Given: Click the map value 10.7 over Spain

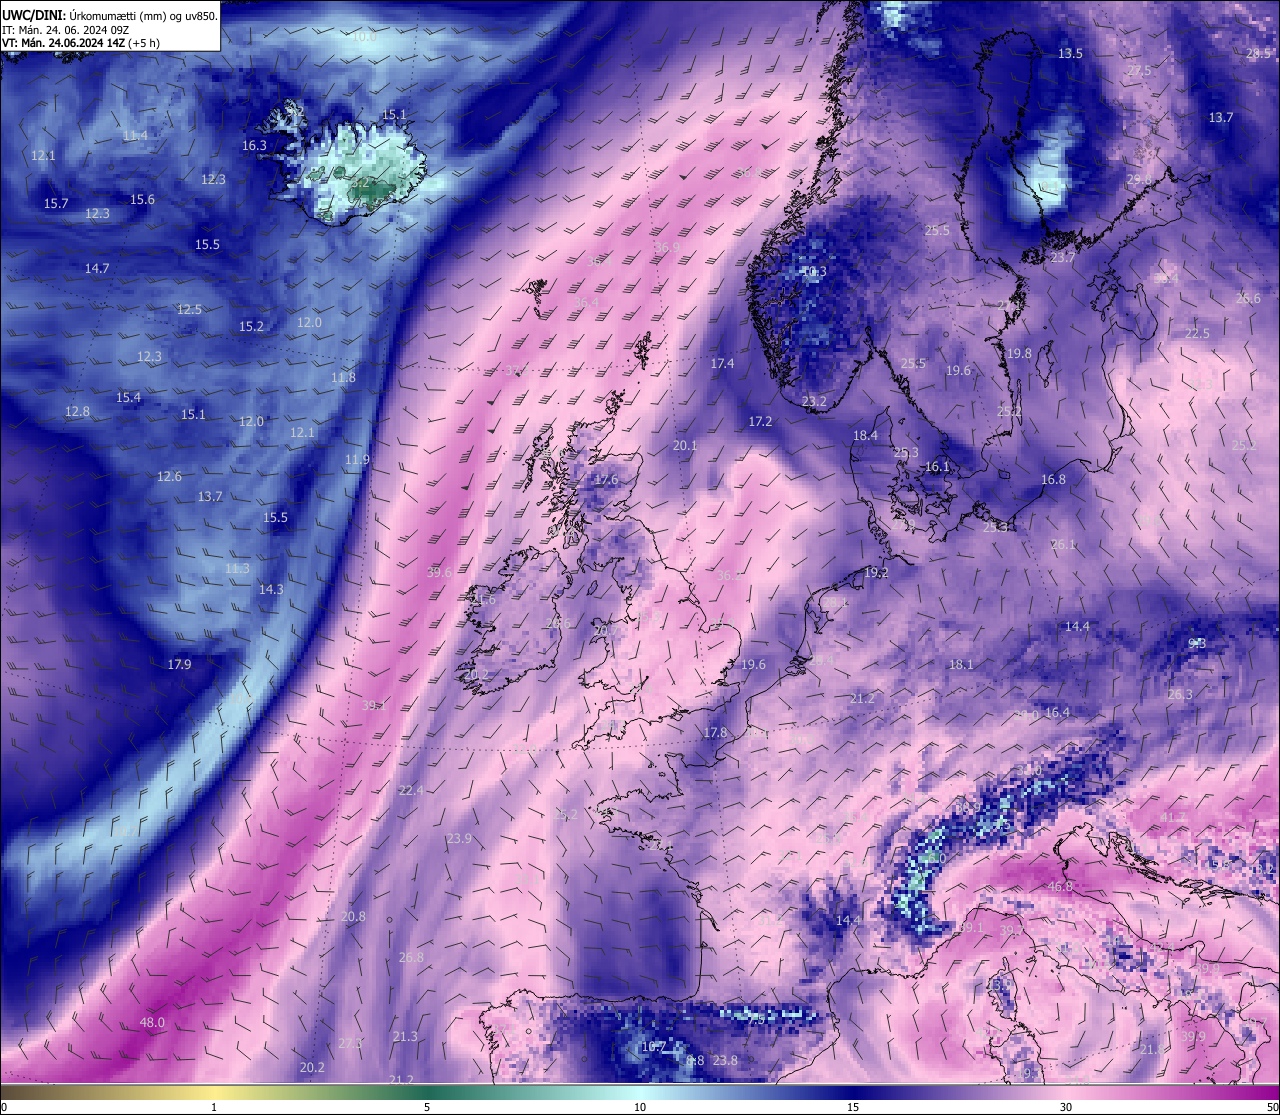Looking at the screenshot, I should click(653, 1046).
